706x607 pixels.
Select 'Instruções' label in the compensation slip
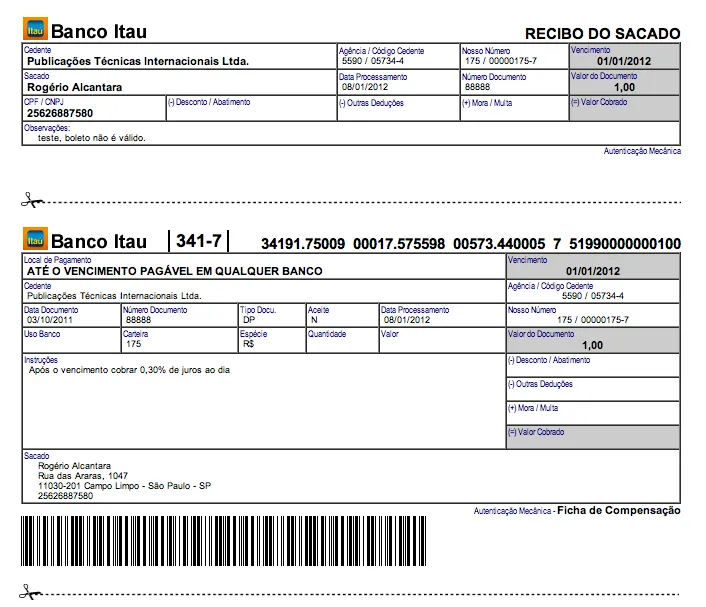click(x=41, y=360)
